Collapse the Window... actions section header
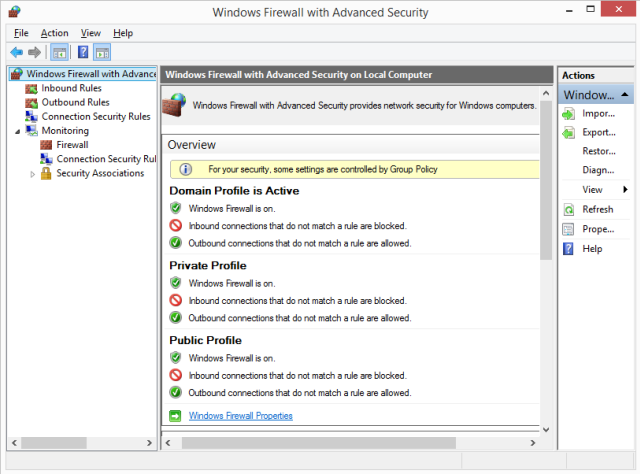The height and width of the screenshot is (474, 640). click(624, 95)
